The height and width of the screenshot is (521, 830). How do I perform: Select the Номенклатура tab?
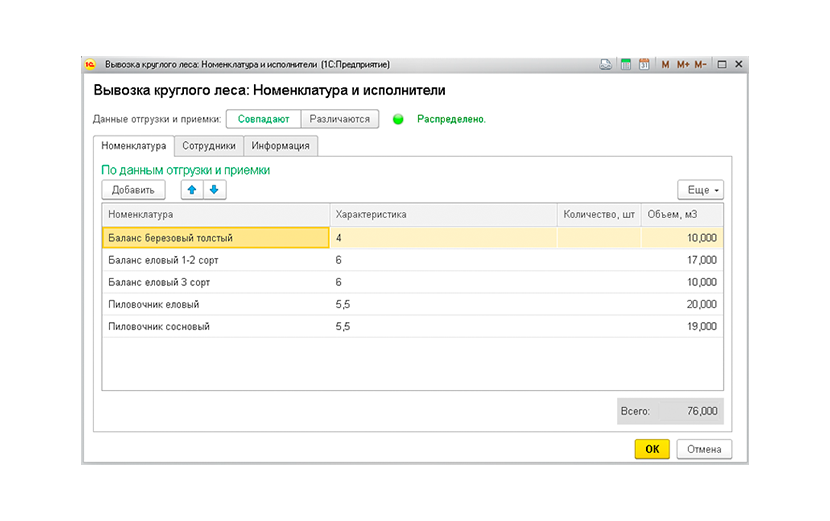(134, 146)
